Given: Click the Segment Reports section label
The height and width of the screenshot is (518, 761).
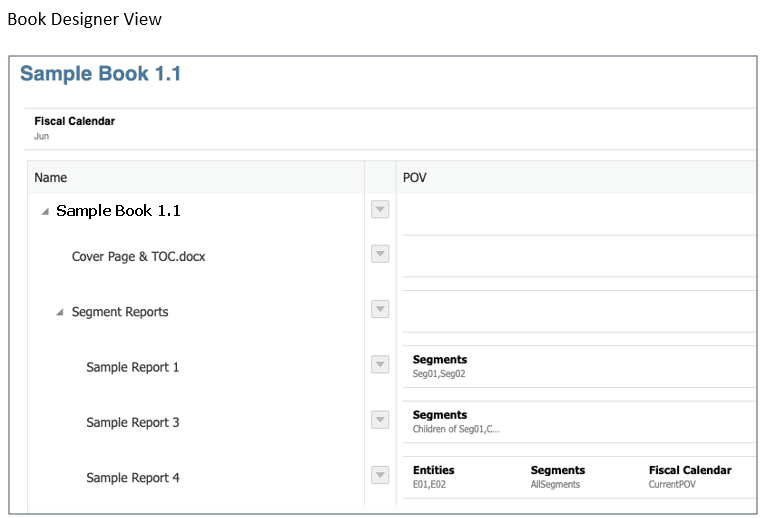Looking at the screenshot, I should tap(120, 312).
